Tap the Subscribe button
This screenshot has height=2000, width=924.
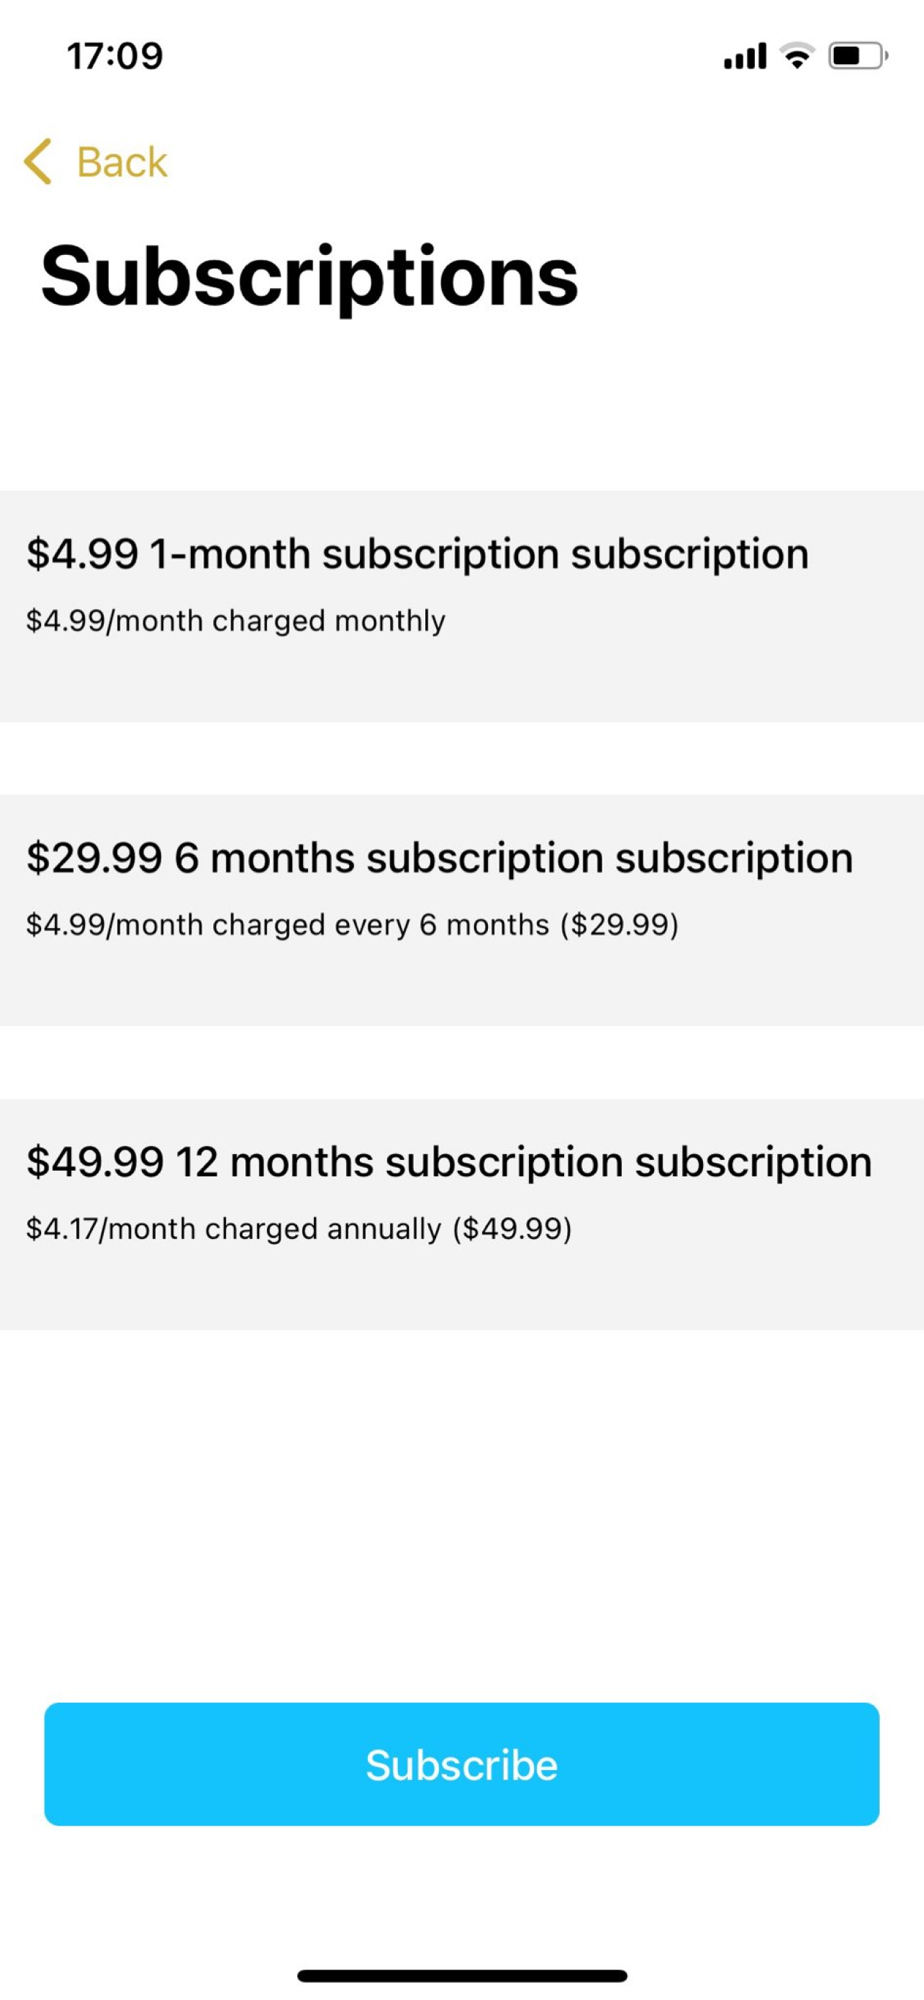point(462,1764)
